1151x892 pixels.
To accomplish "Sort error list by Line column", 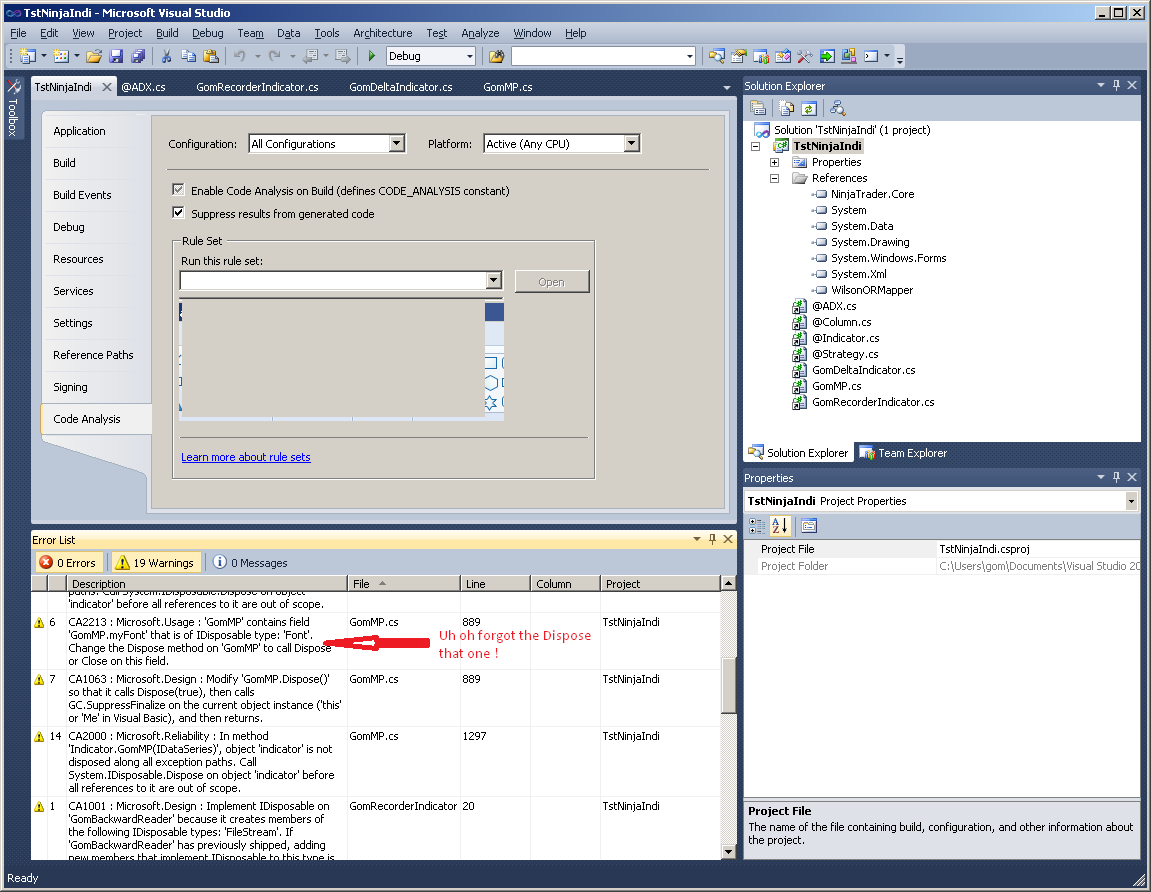I will (495, 584).
